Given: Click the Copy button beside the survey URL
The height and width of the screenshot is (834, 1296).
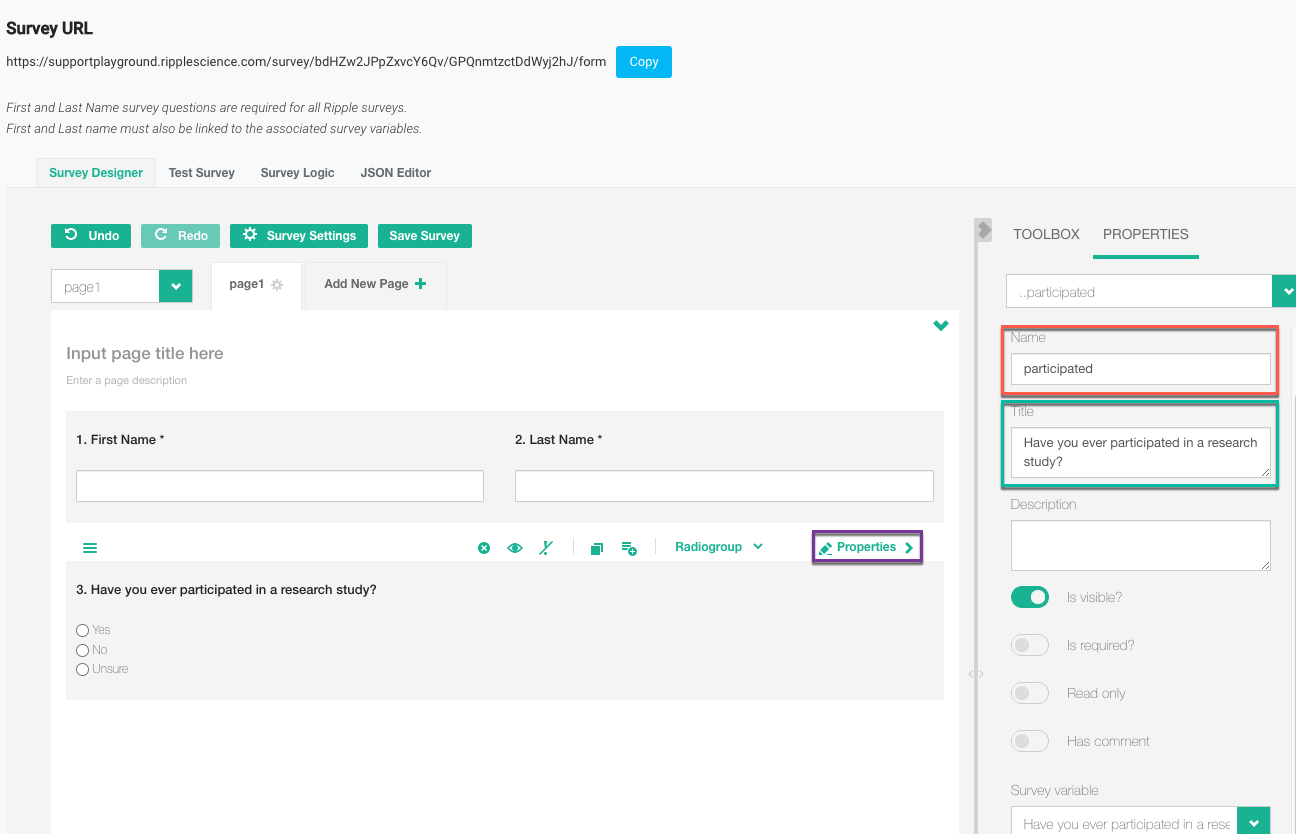Looking at the screenshot, I should 643,62.
